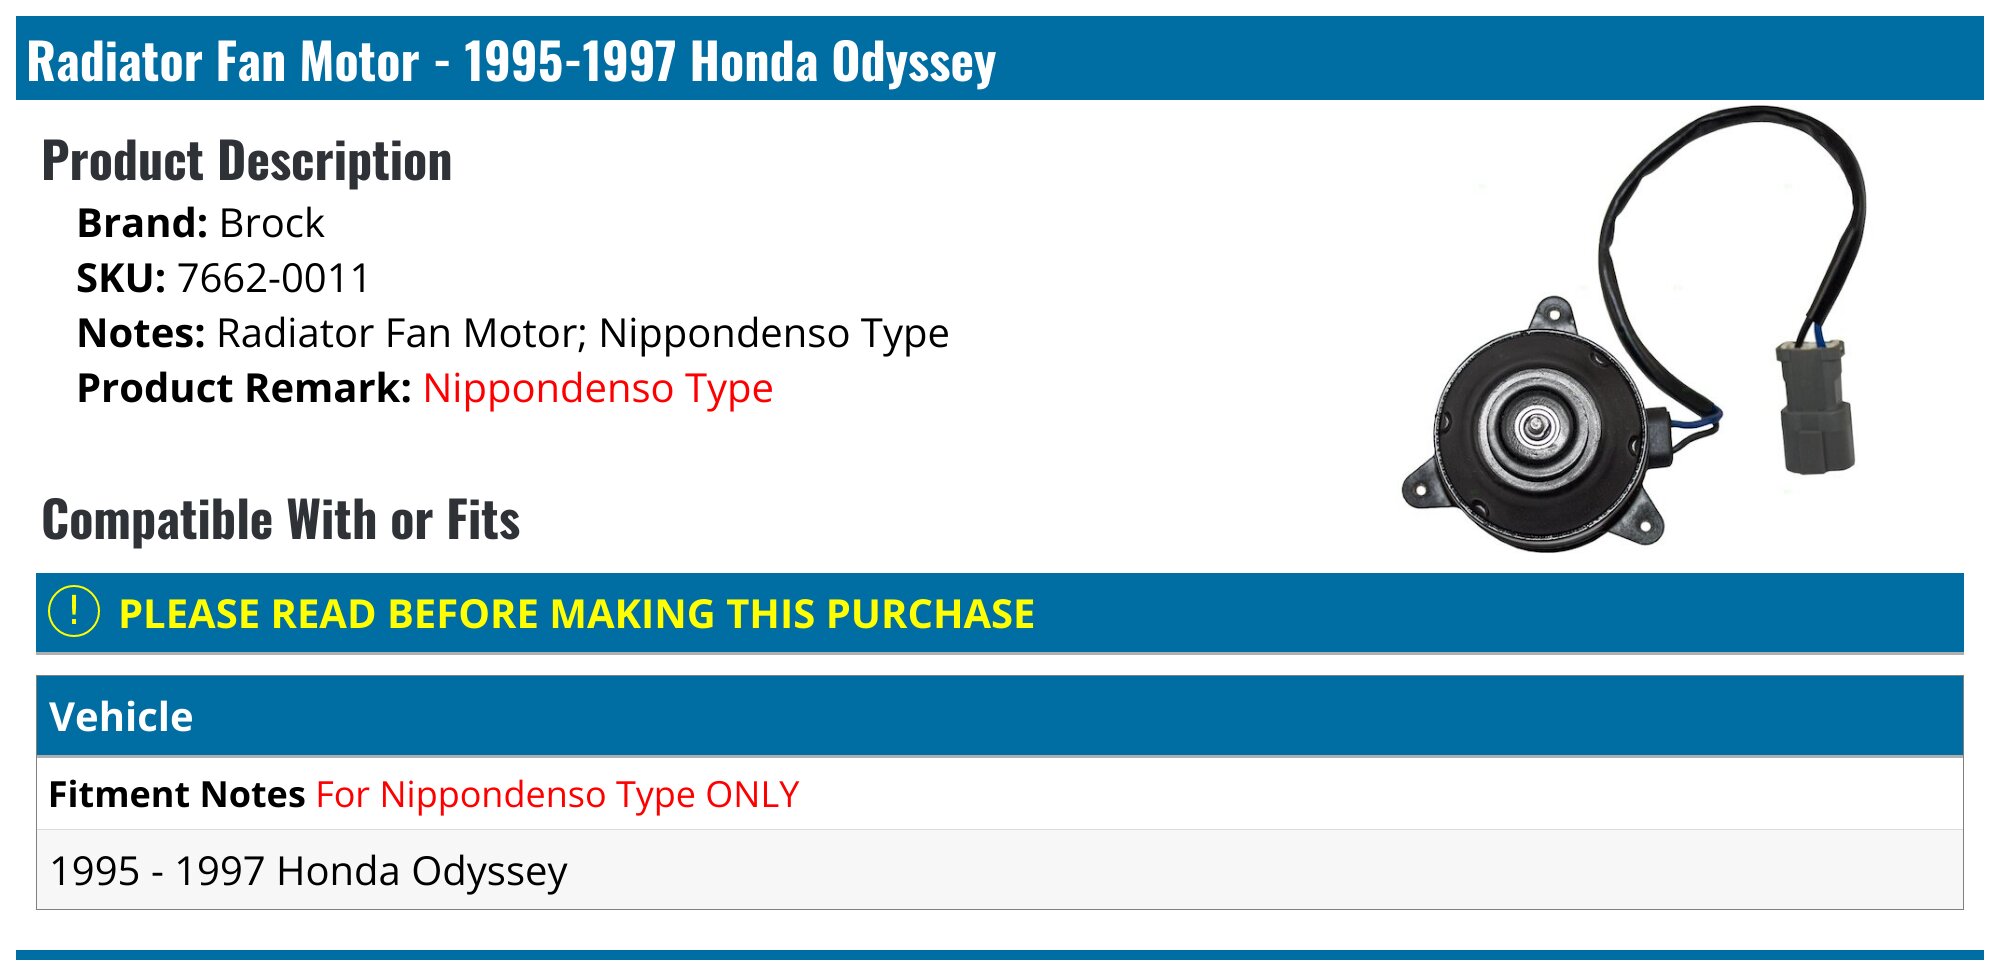Click the red 'For Nippondenso Type ONLY' text
Viewport: 2000px width, 976px height.
tap(557, 795)
